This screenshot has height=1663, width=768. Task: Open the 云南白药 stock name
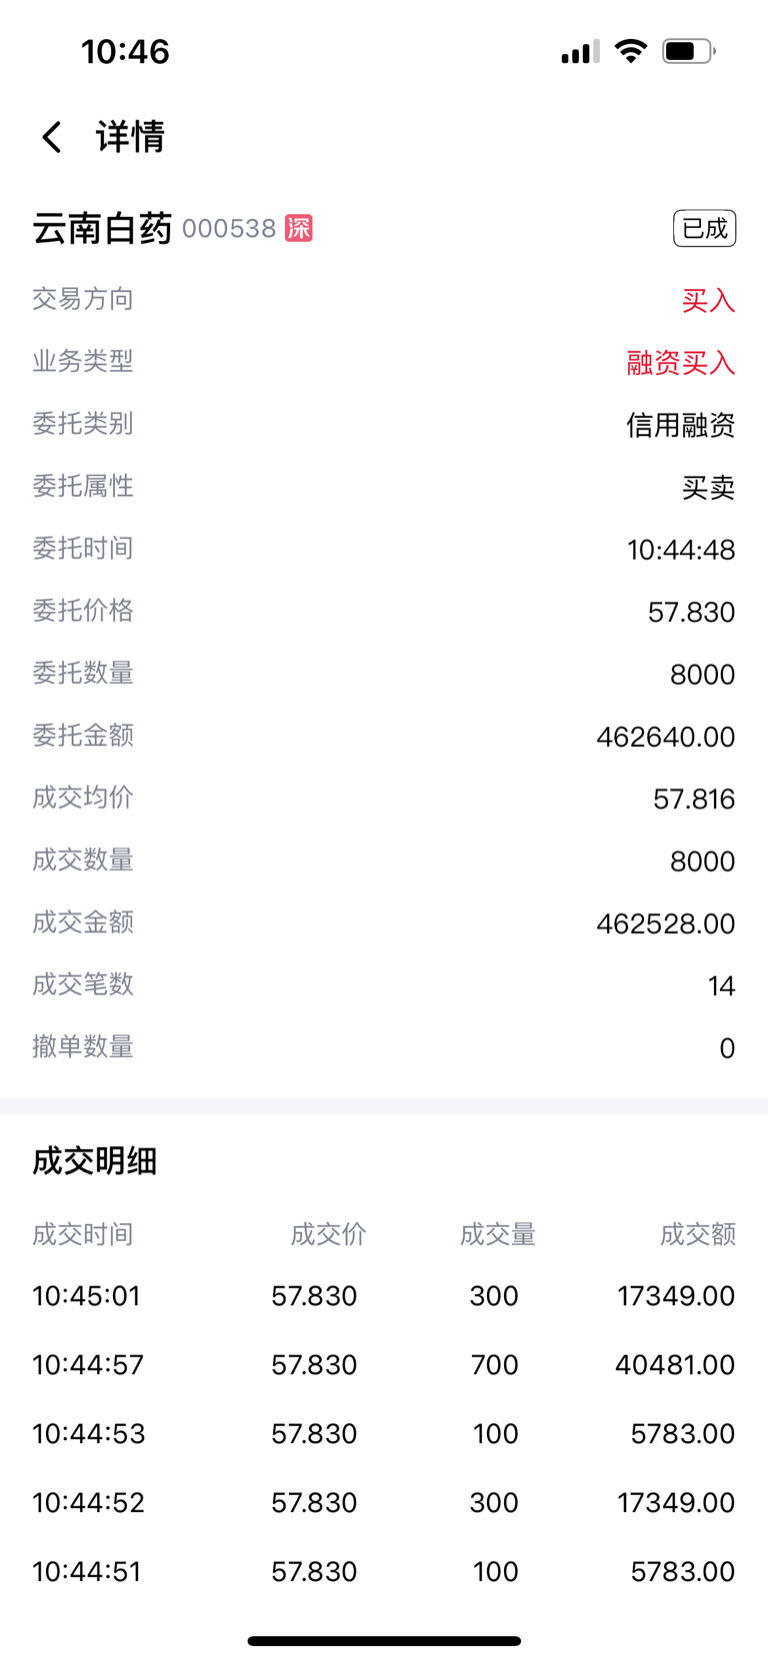coord(103,228)
